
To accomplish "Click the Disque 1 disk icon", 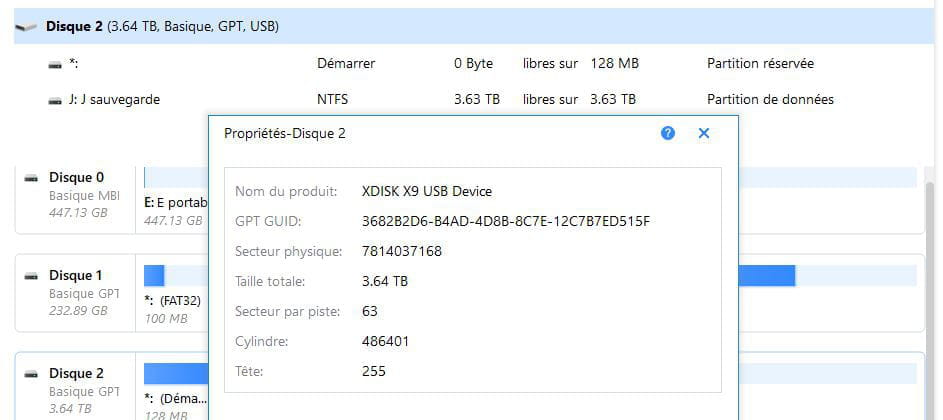I will click(x=32, y=276).
